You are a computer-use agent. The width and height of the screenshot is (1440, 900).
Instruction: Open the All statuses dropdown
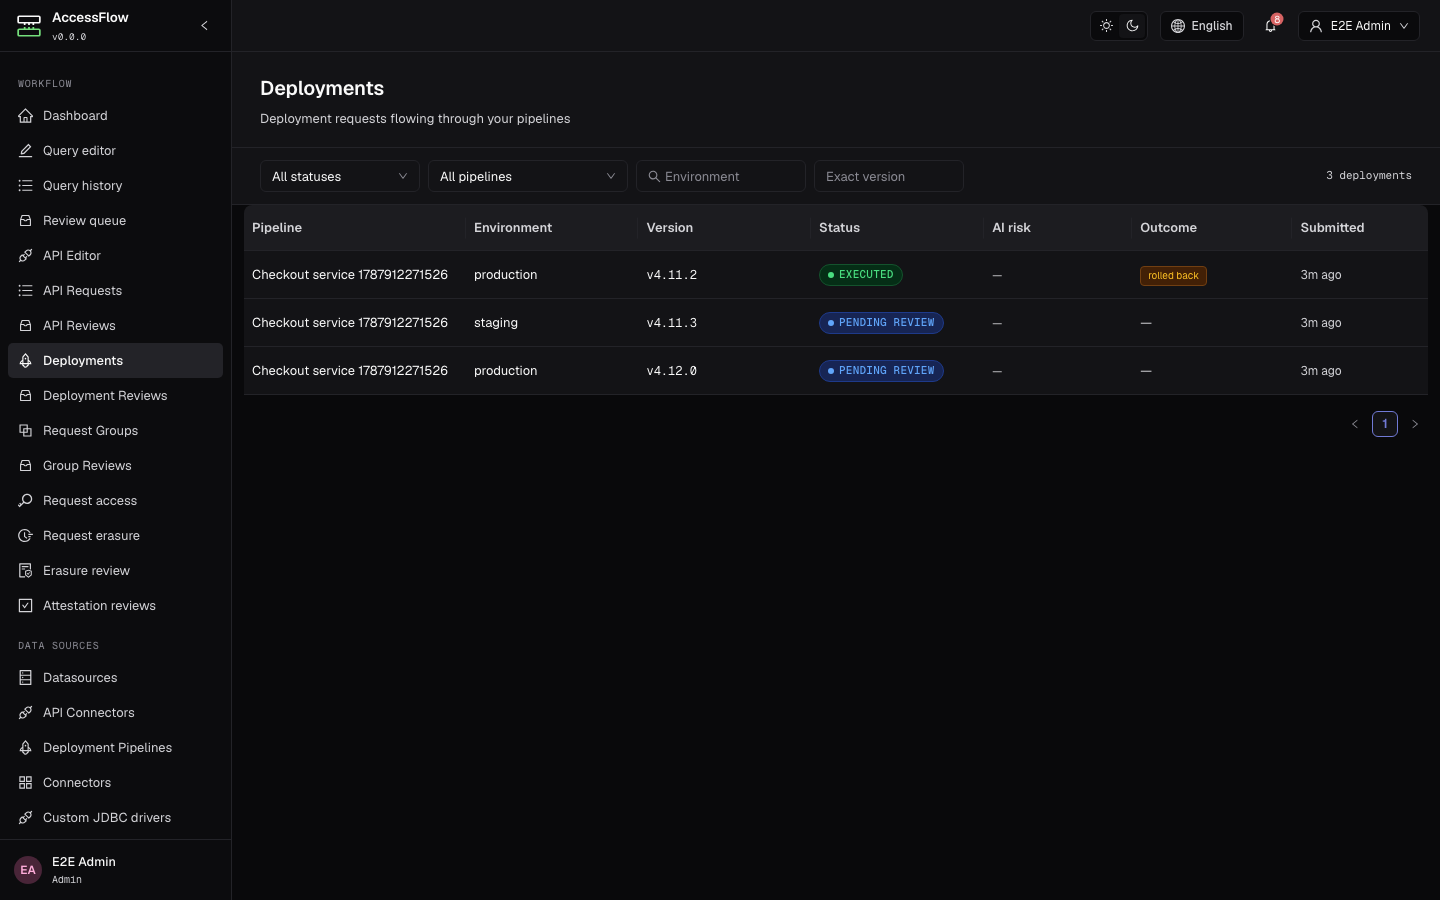[340, 176]
